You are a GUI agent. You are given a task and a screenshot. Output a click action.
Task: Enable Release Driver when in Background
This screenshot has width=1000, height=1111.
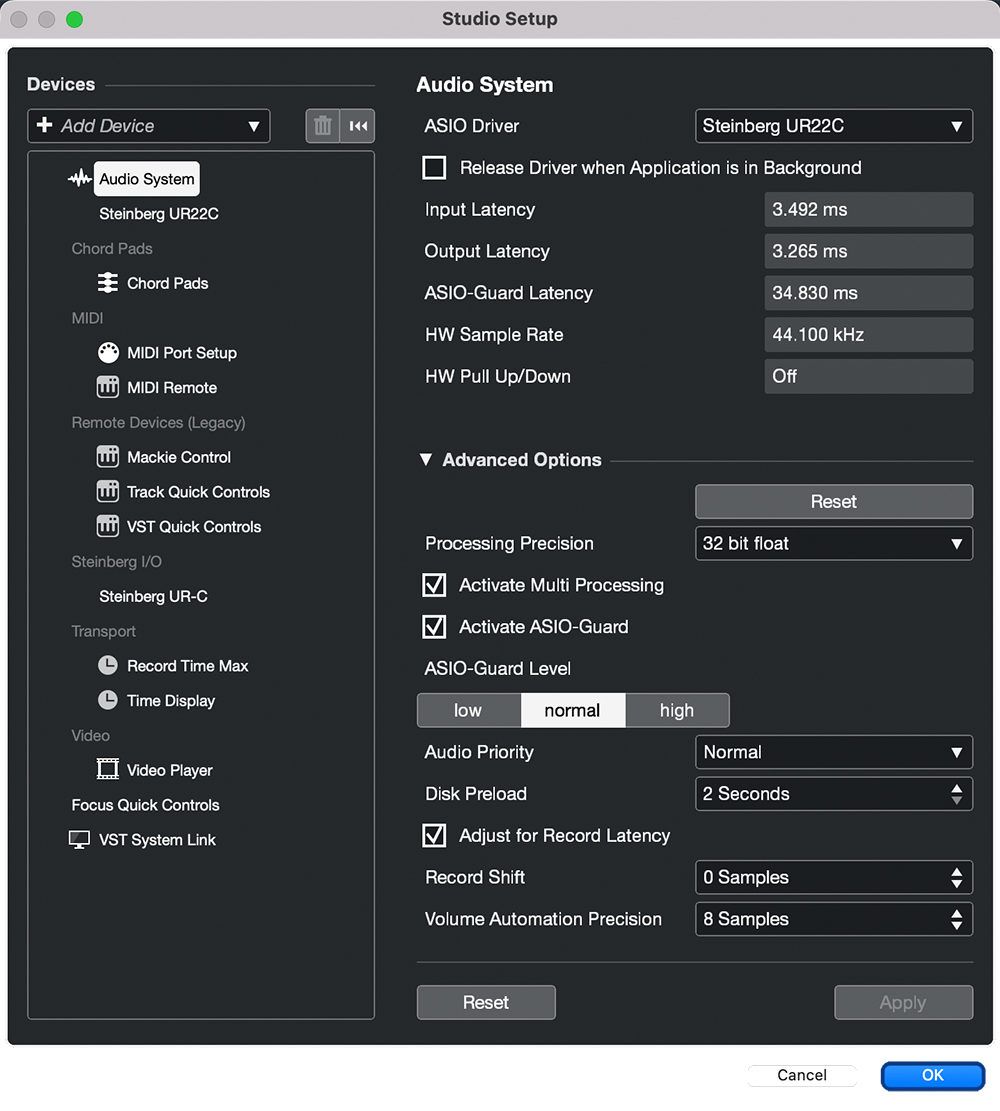434,168
